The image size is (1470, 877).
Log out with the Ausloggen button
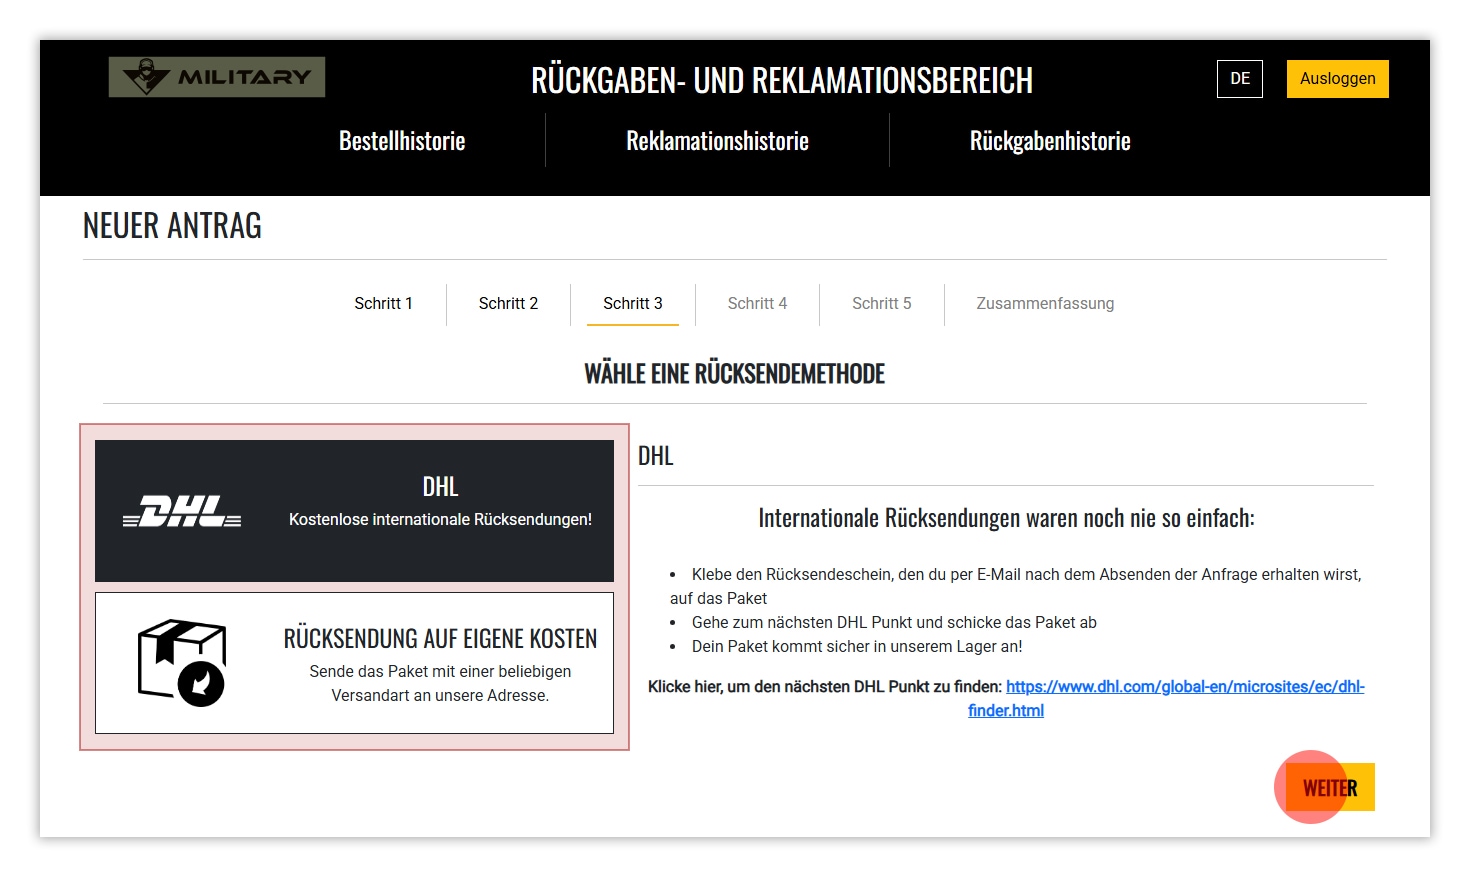[x=1337, y=79]
